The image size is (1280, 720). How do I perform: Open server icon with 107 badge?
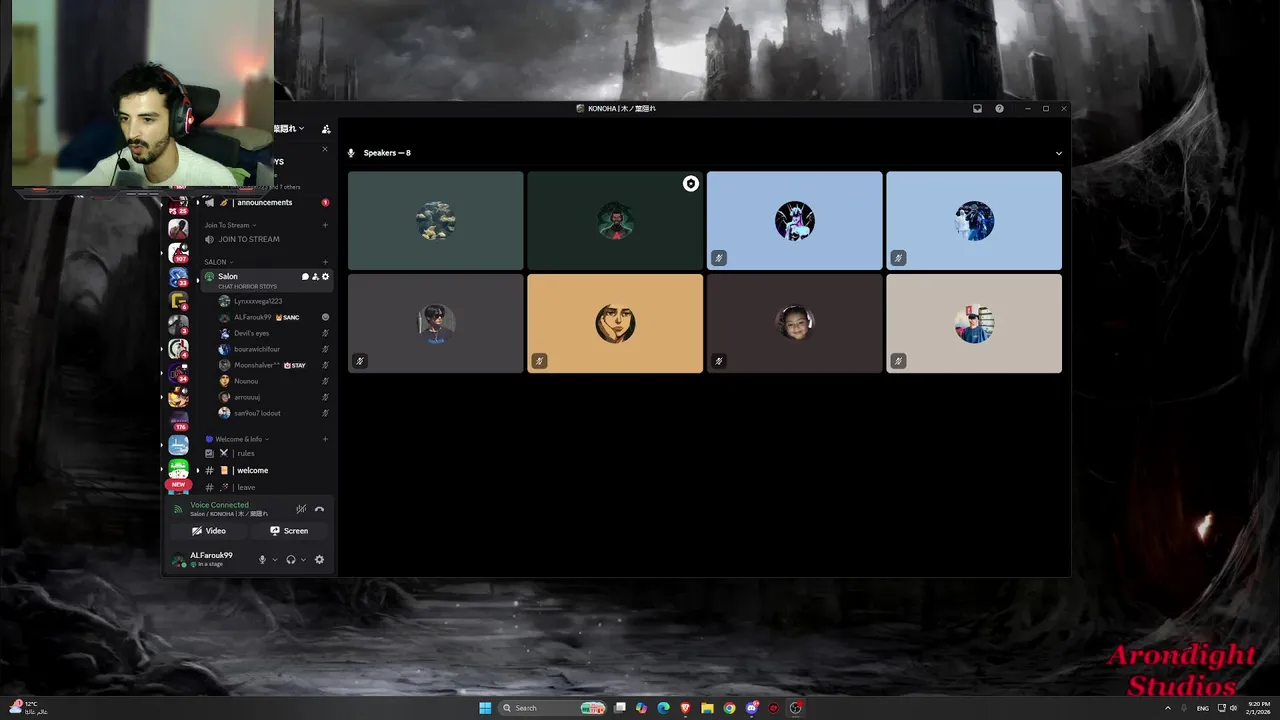pyautogui.click(x=178, y=252)
